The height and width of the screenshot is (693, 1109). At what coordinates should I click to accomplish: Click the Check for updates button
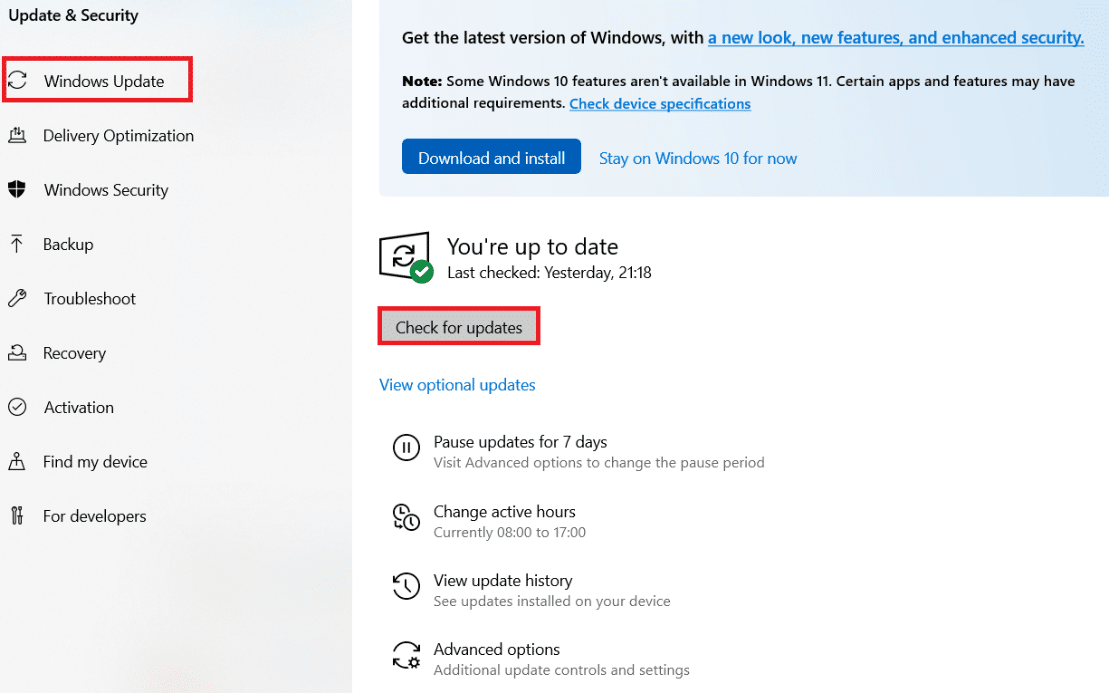click(458, 326)
